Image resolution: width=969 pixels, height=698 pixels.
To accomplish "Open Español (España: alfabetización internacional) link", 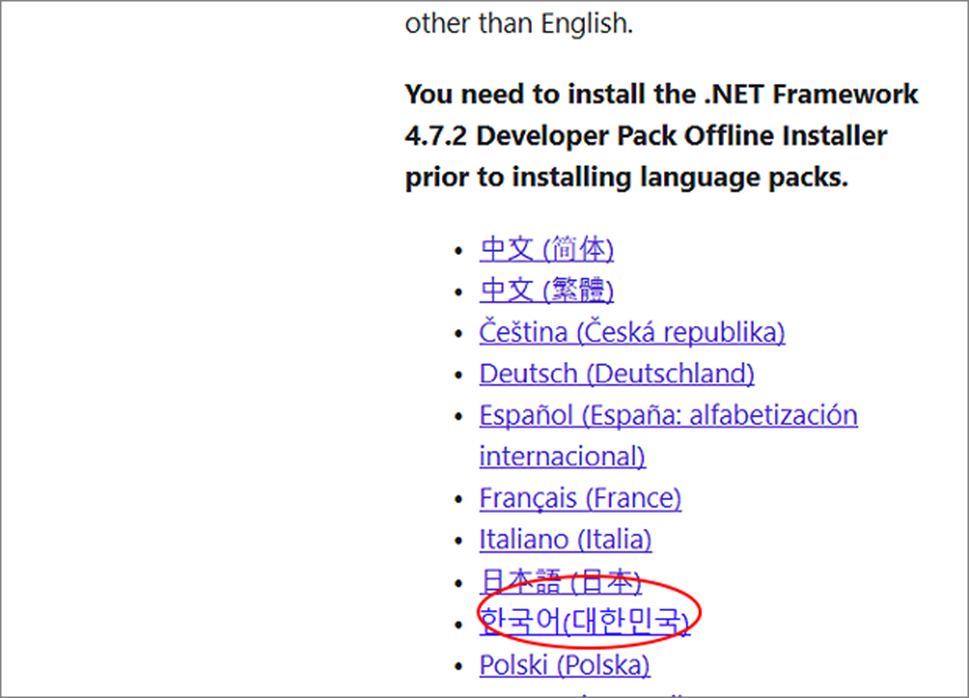I will (x=668, y=435).
